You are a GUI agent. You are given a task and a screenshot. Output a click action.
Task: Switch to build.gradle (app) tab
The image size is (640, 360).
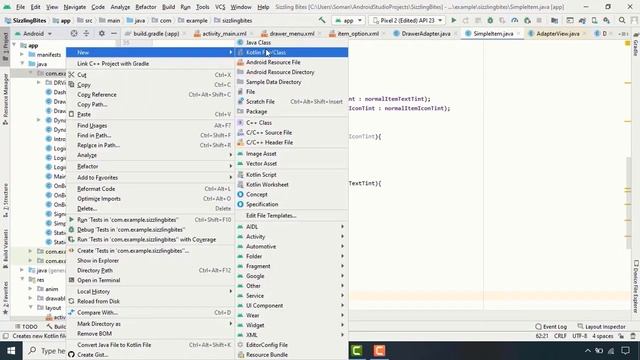coord(156,33)
